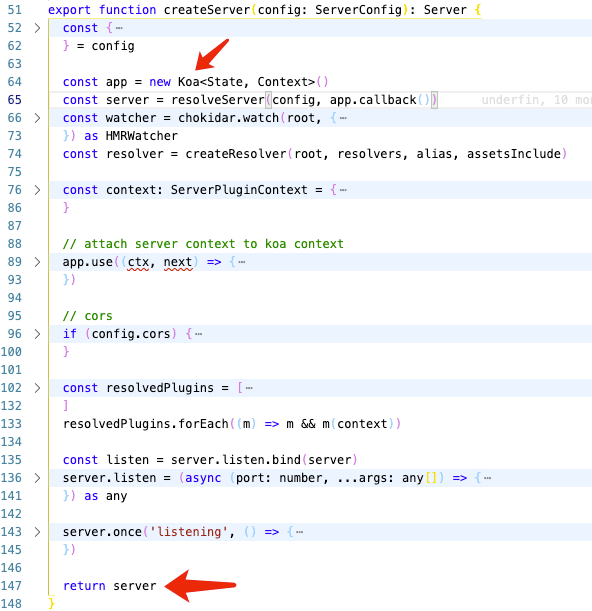Viewport: 592px width, 611px height.
Task: Expand folded context object at line 76
Action: click(x=37, y=190)
